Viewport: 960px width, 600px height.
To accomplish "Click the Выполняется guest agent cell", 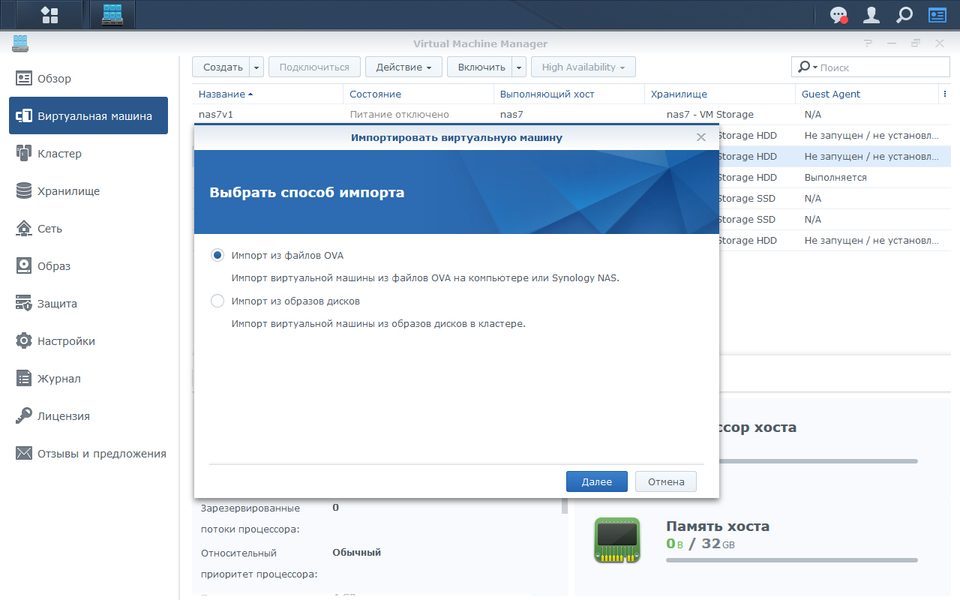I will 835,178.
